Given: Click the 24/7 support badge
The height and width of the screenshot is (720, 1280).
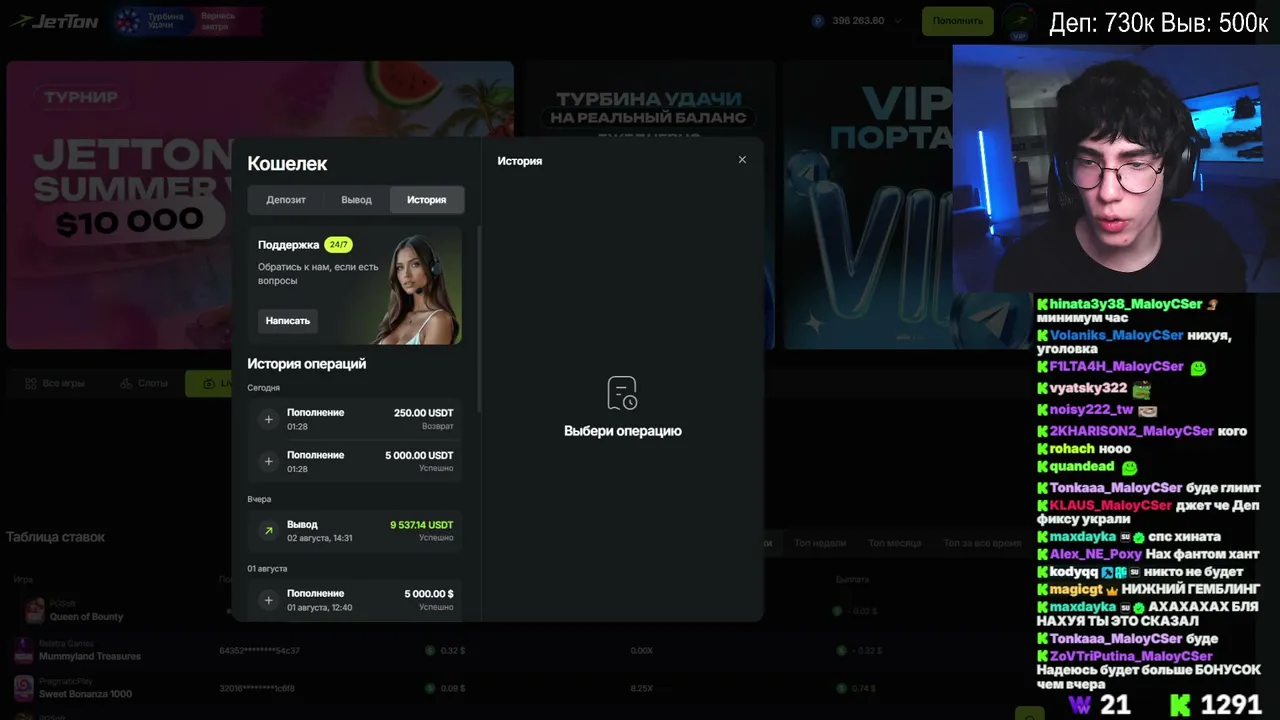Looking at the screenshot, I should [338, 245].
